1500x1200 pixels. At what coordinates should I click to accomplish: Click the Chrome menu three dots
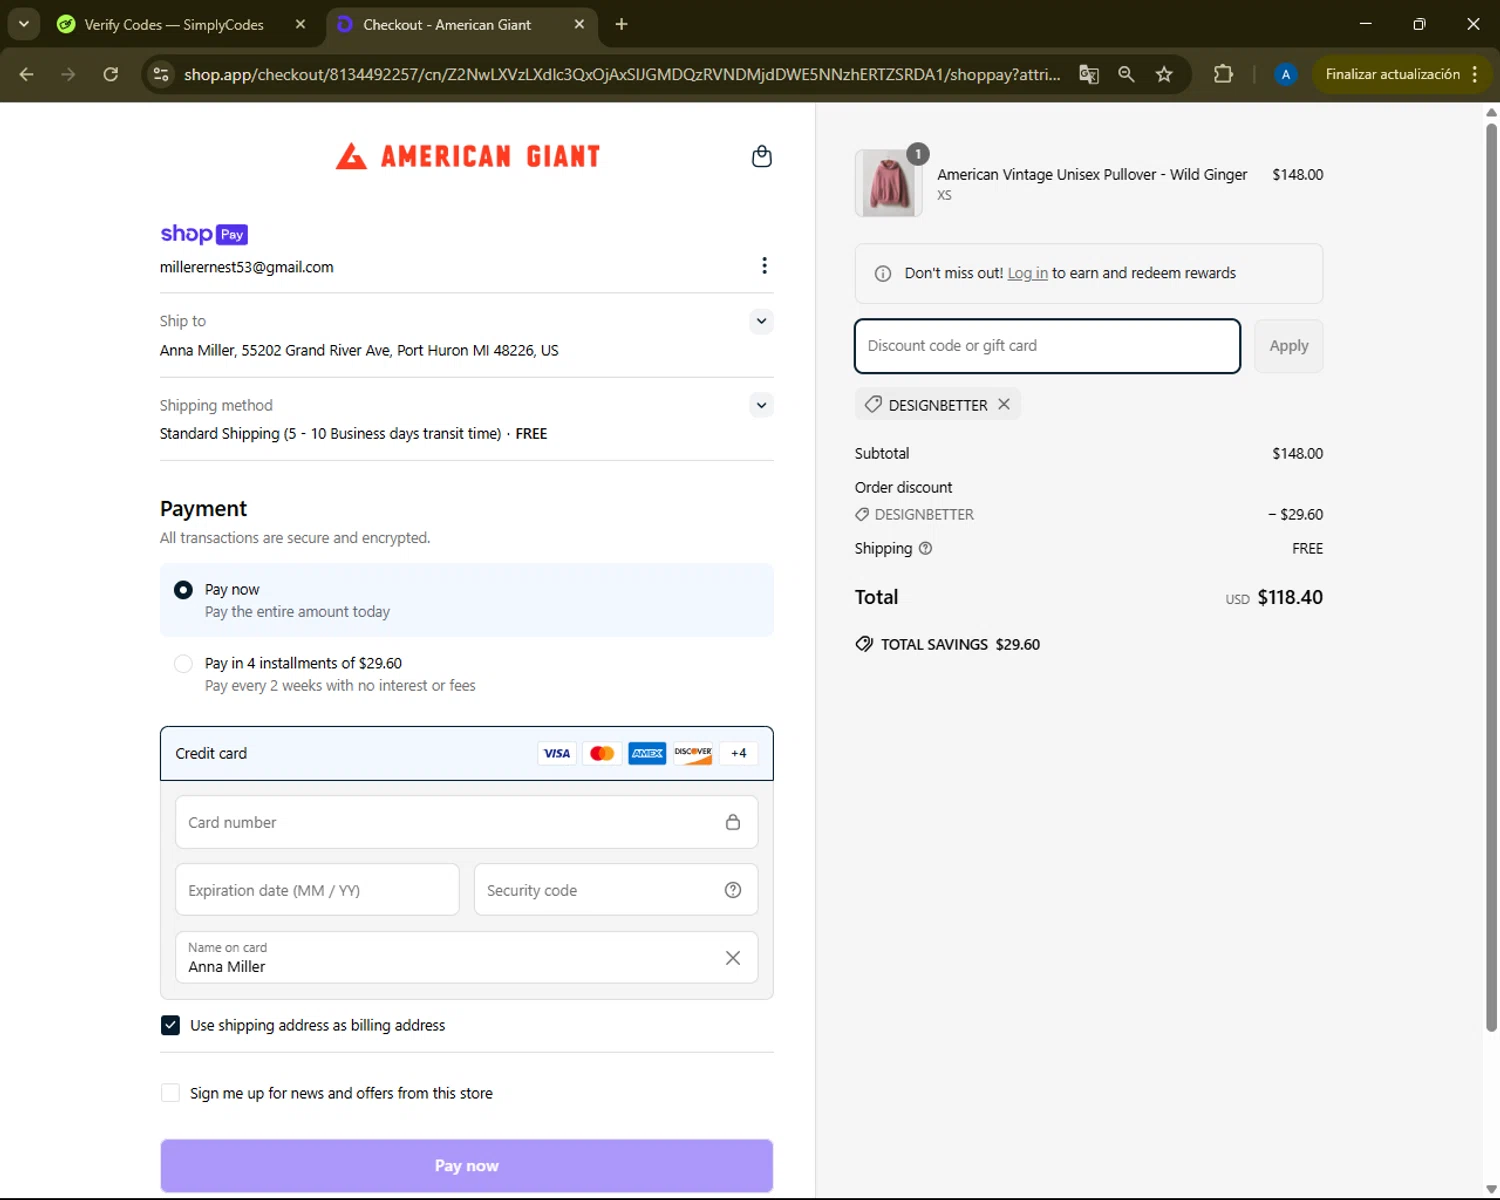click(x=1474, y=74)
